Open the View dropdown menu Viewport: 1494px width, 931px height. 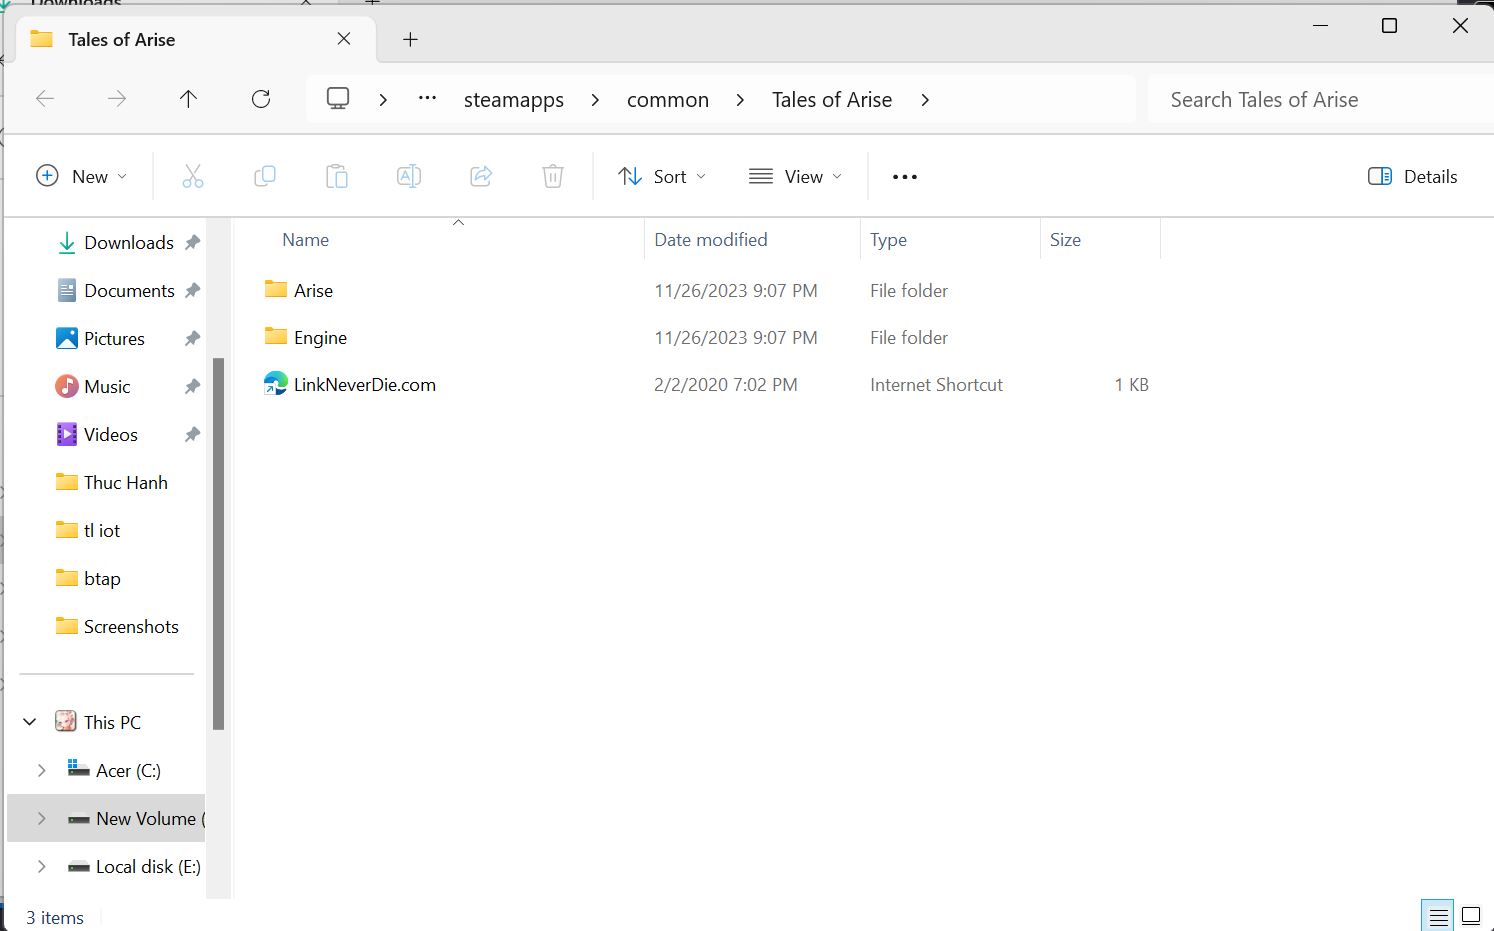[795, 177]
